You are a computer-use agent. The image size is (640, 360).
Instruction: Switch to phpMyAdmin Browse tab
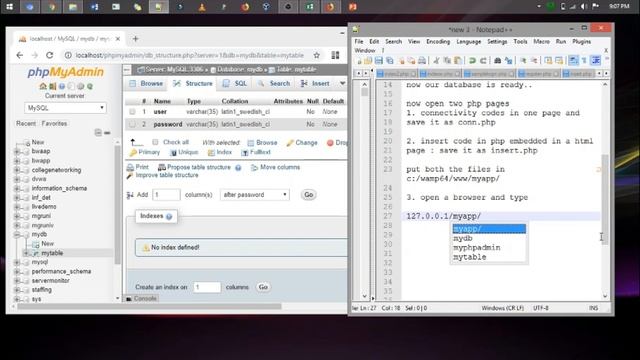click(146, 83)
